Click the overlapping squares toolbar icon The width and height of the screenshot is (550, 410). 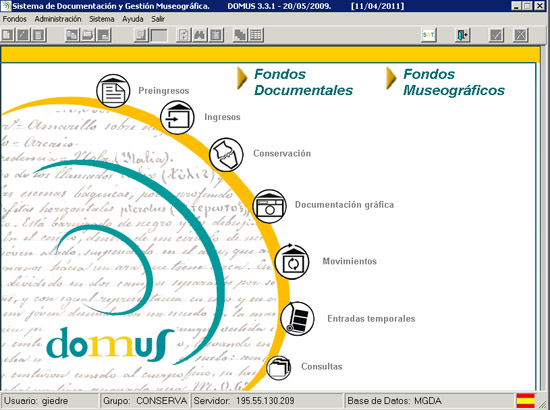click(240, 35)
